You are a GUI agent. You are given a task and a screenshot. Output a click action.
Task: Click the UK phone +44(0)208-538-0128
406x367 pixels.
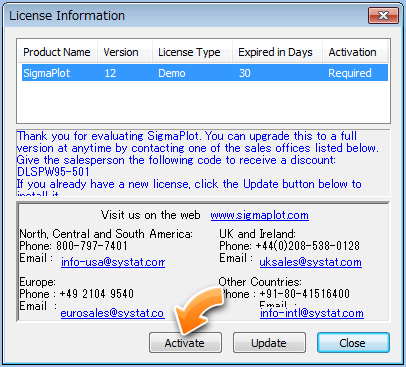[307, 246]
